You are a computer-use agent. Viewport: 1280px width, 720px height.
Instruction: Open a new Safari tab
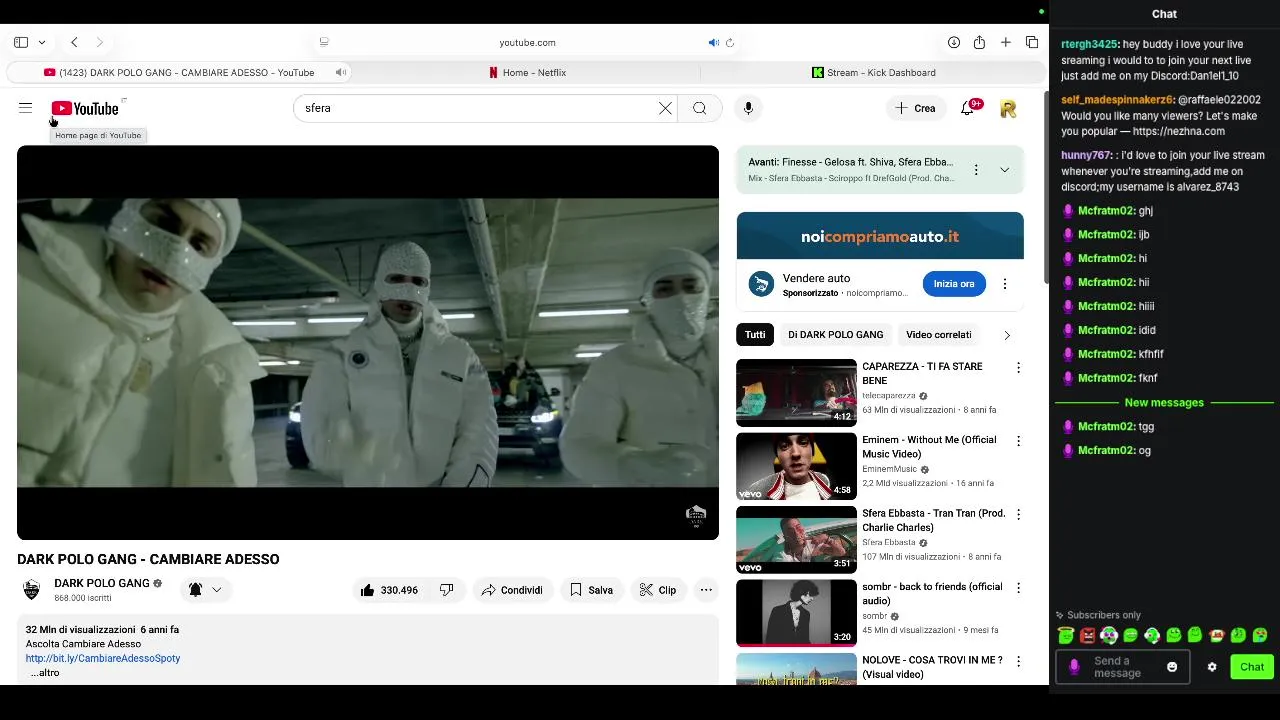pyautogui.click(x=1005, y=42)
